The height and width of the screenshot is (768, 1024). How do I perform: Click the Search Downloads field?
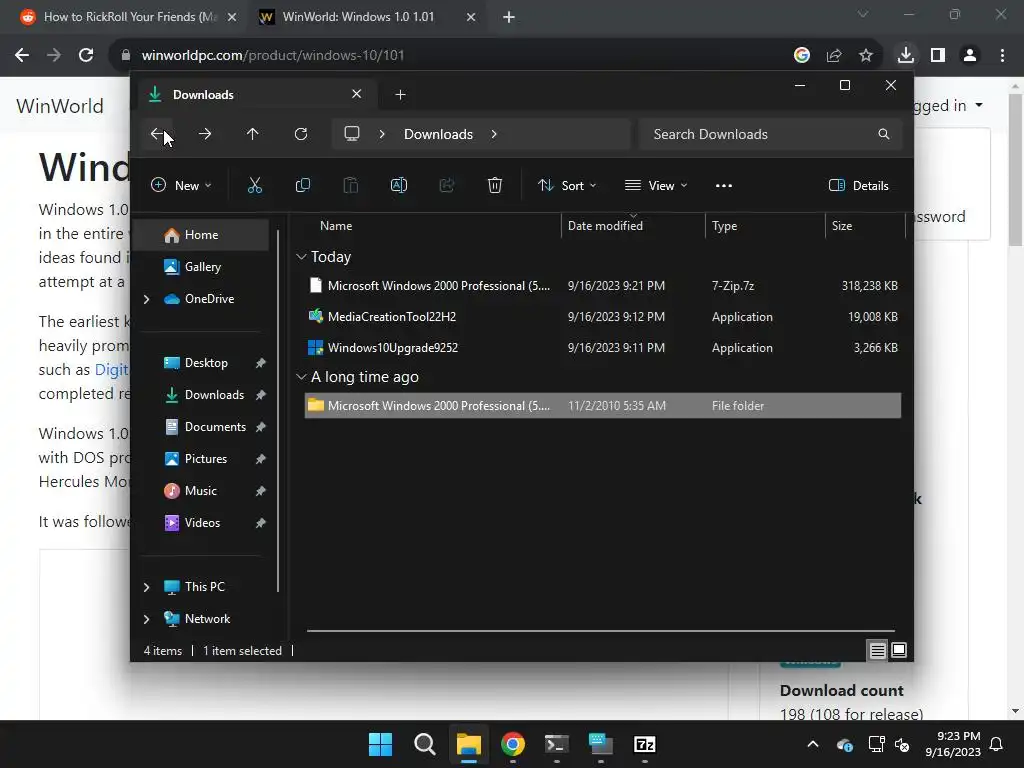pos(771,134)
